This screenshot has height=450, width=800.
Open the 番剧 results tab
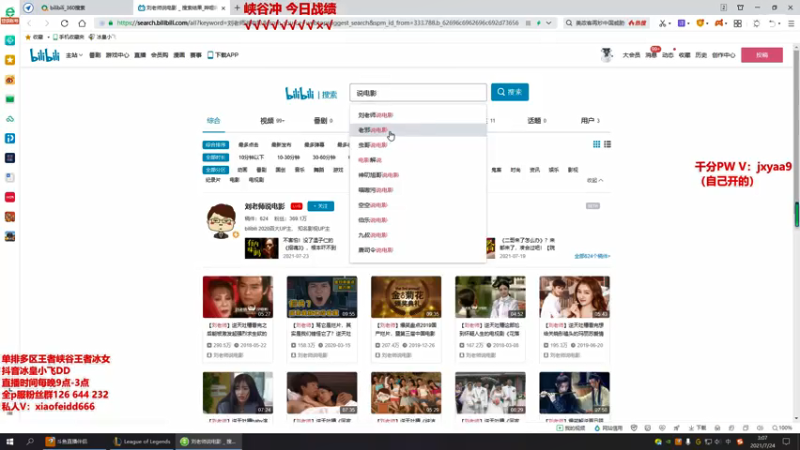coord(323,121)
